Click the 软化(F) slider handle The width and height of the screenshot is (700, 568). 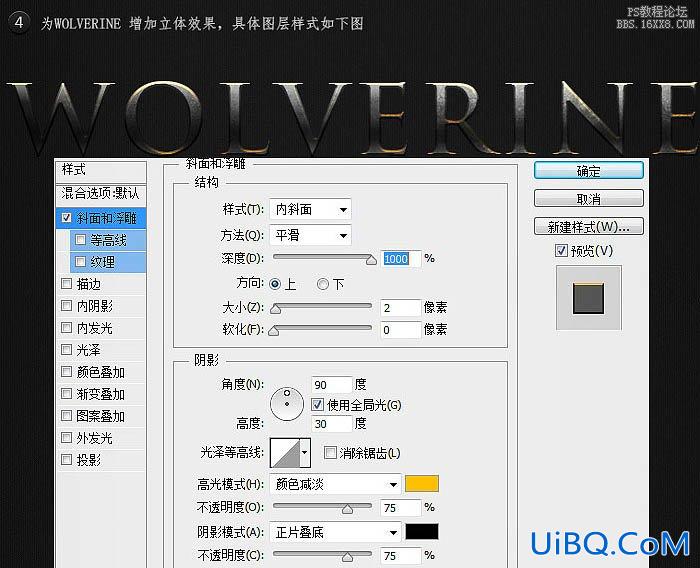tap(274, 331)
